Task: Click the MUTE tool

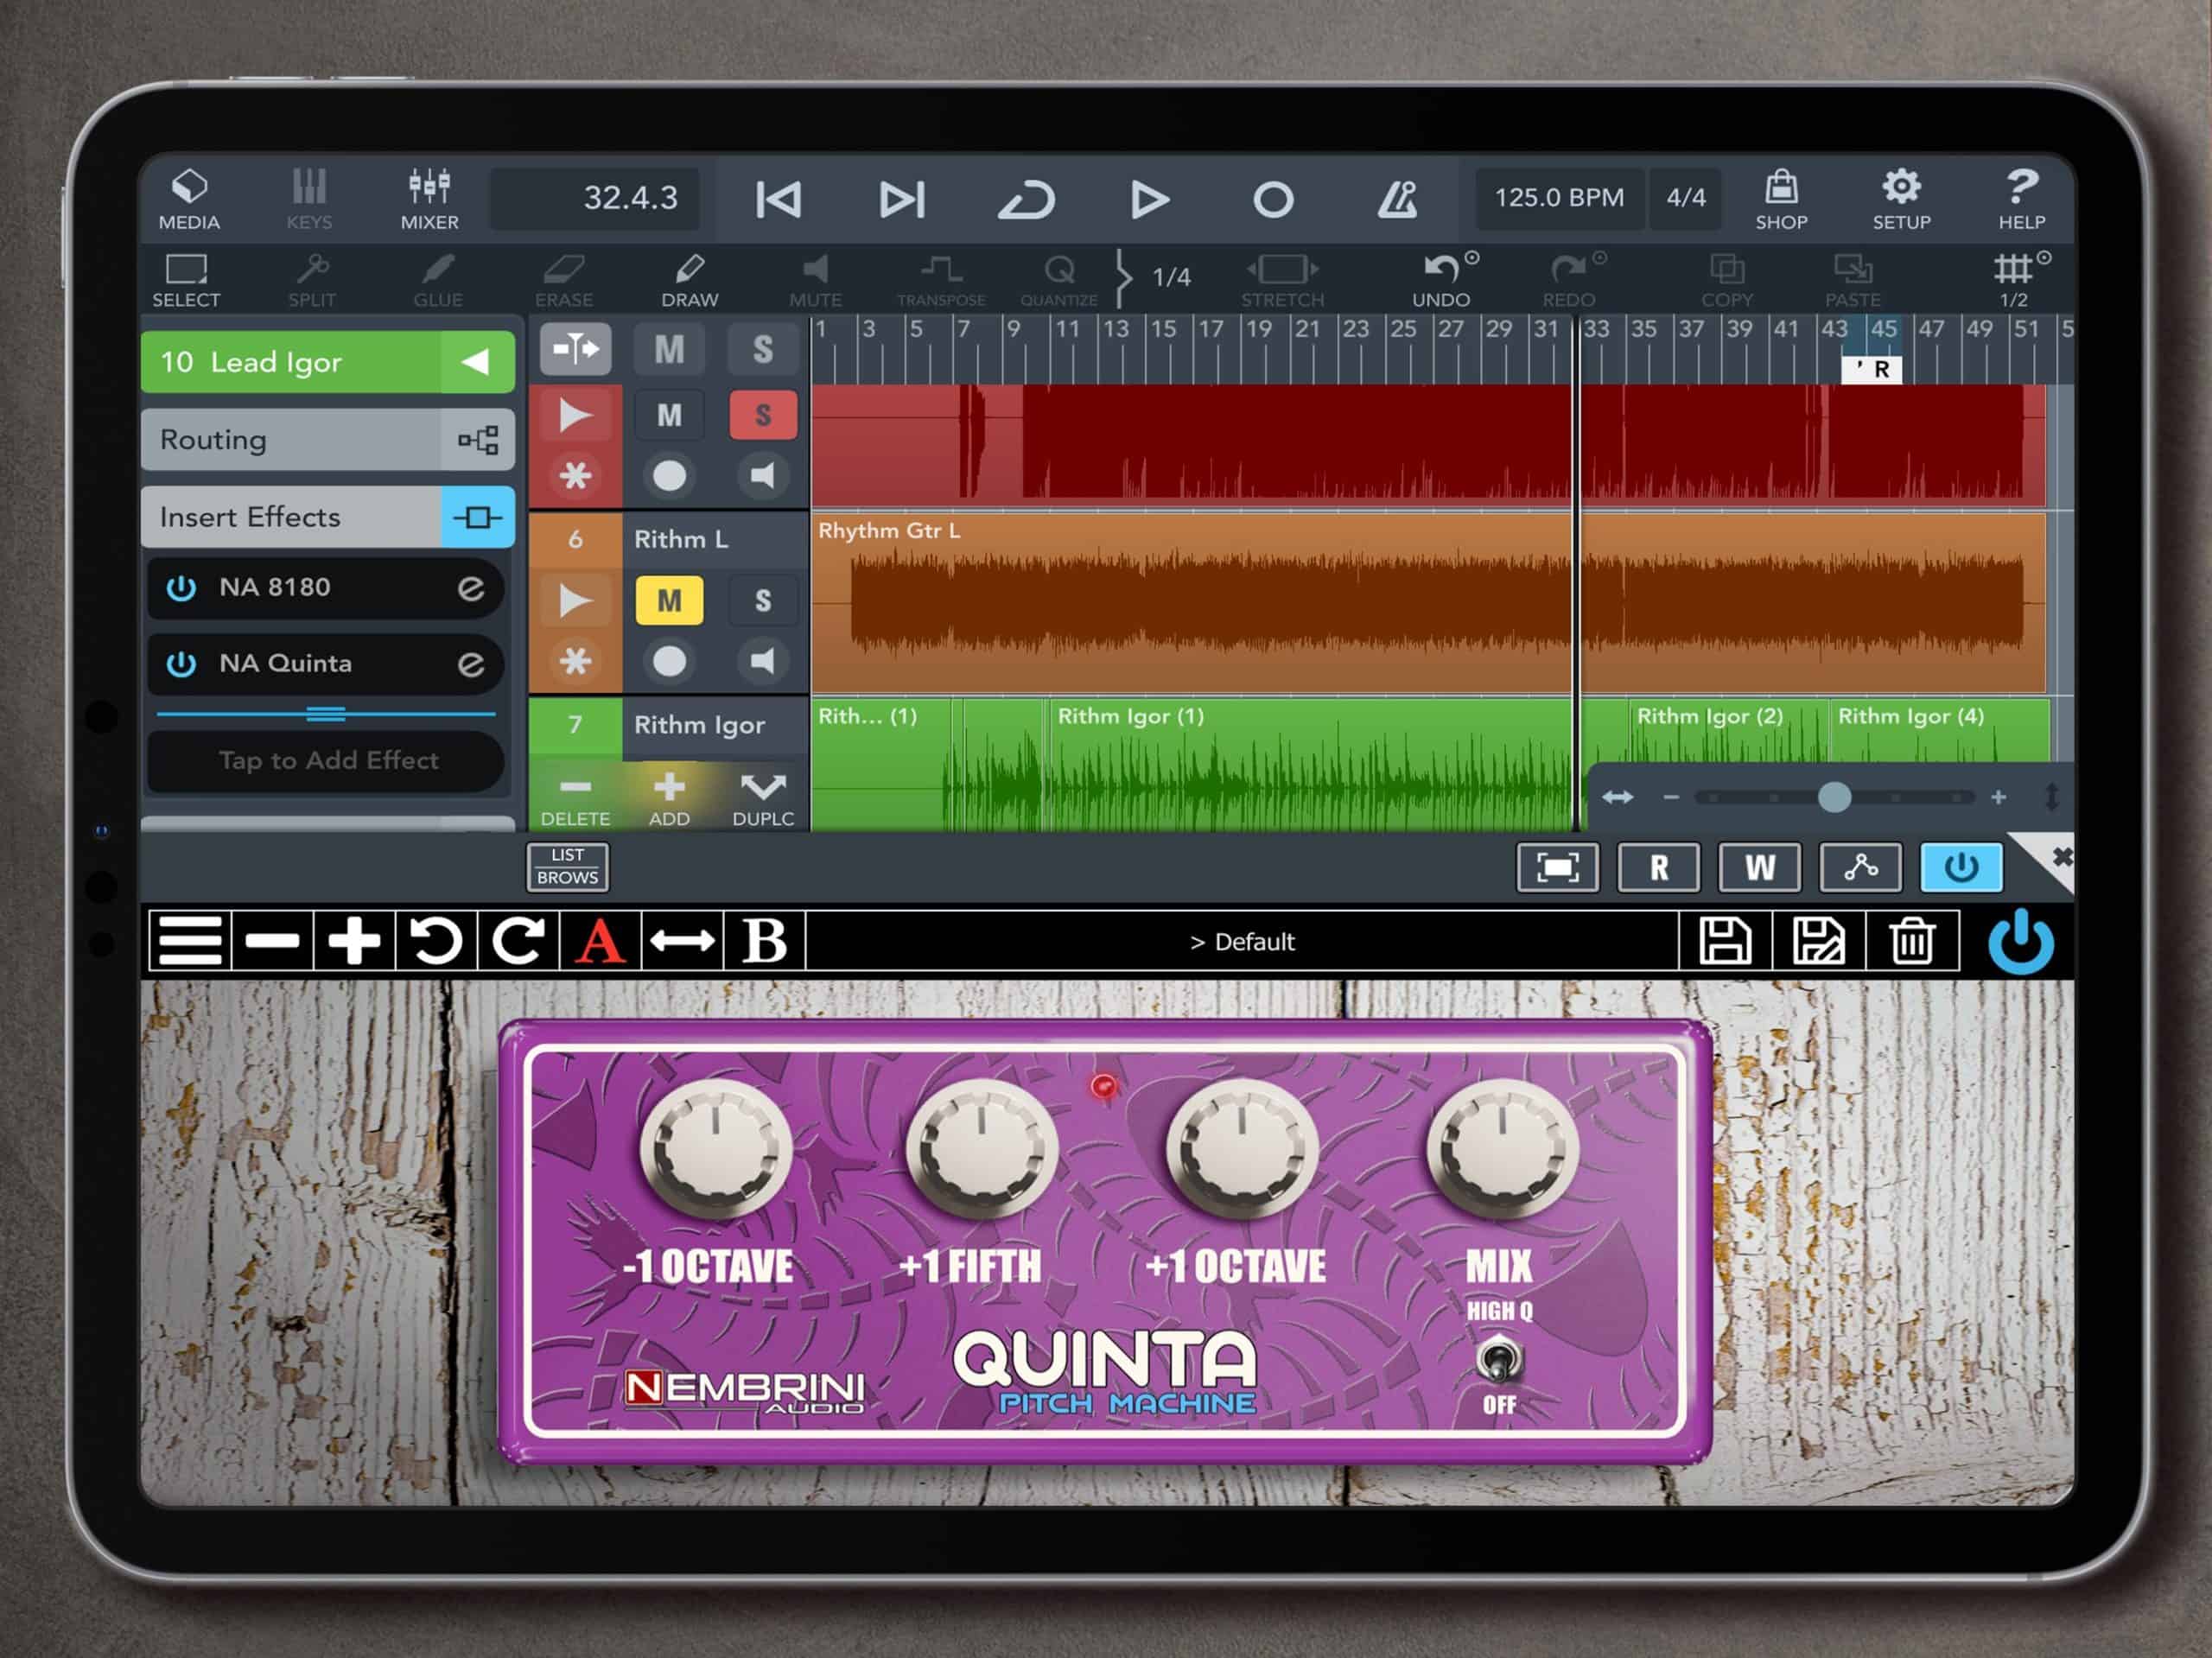Action: pyautogui.click(x=816, y=280)
